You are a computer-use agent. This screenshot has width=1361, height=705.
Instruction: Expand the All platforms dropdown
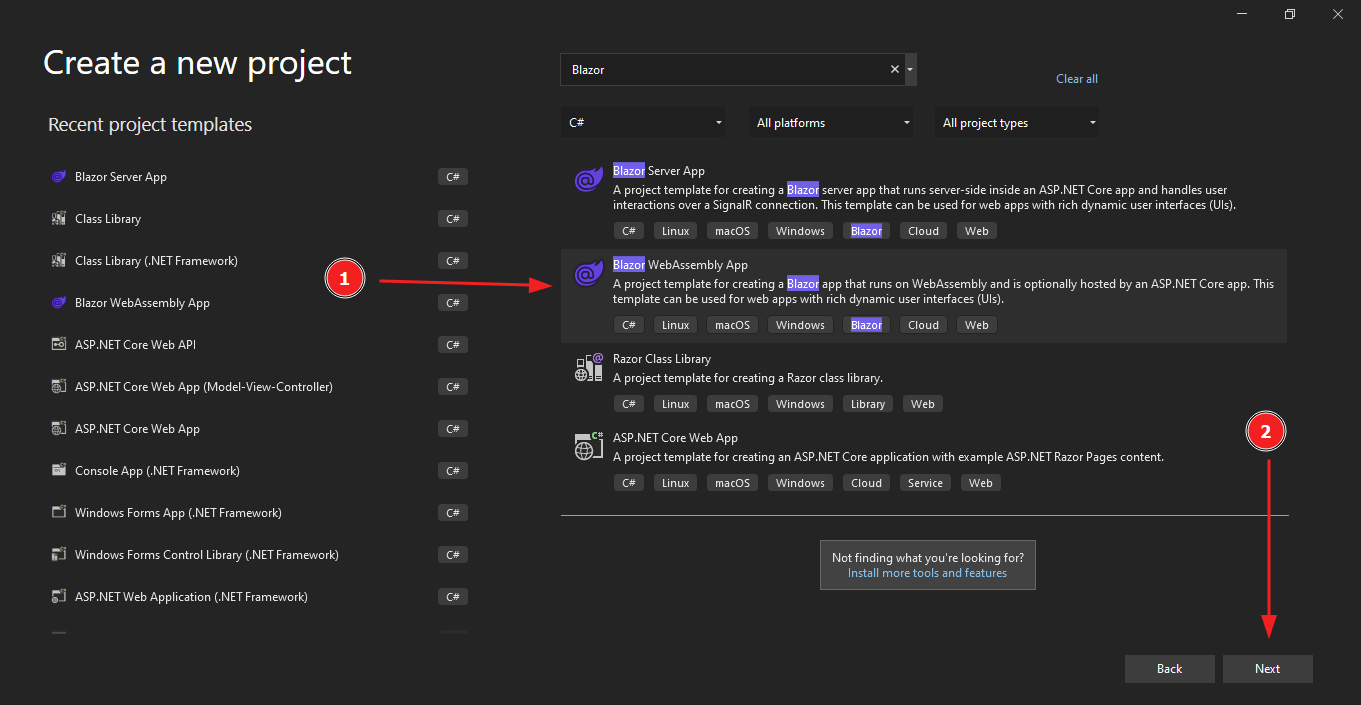point(832,123)
